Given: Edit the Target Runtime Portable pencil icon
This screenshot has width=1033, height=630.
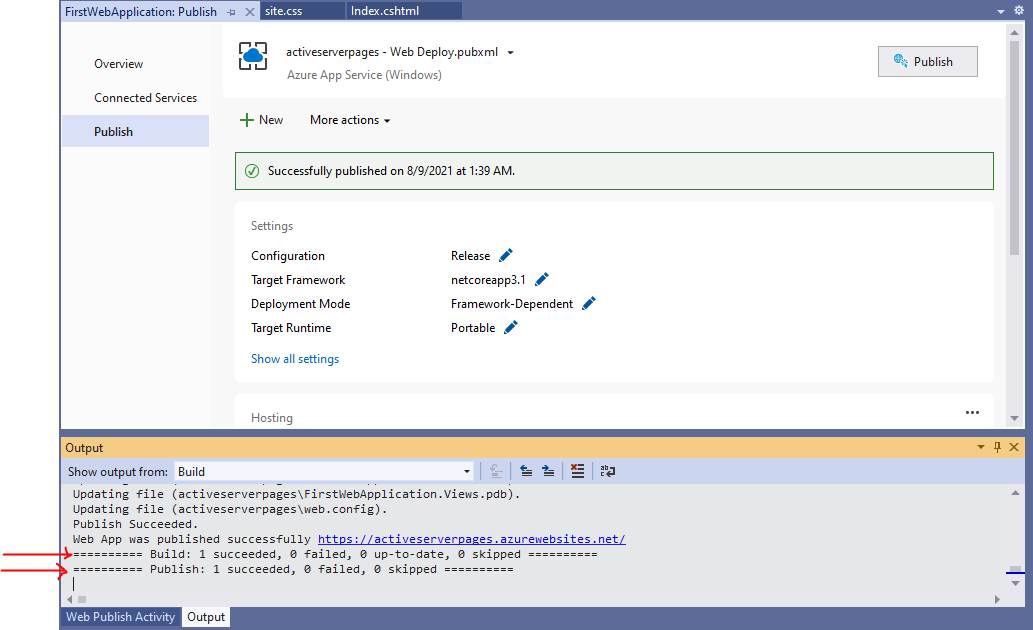Looking at the screenshot, I should tap(511, 327).
